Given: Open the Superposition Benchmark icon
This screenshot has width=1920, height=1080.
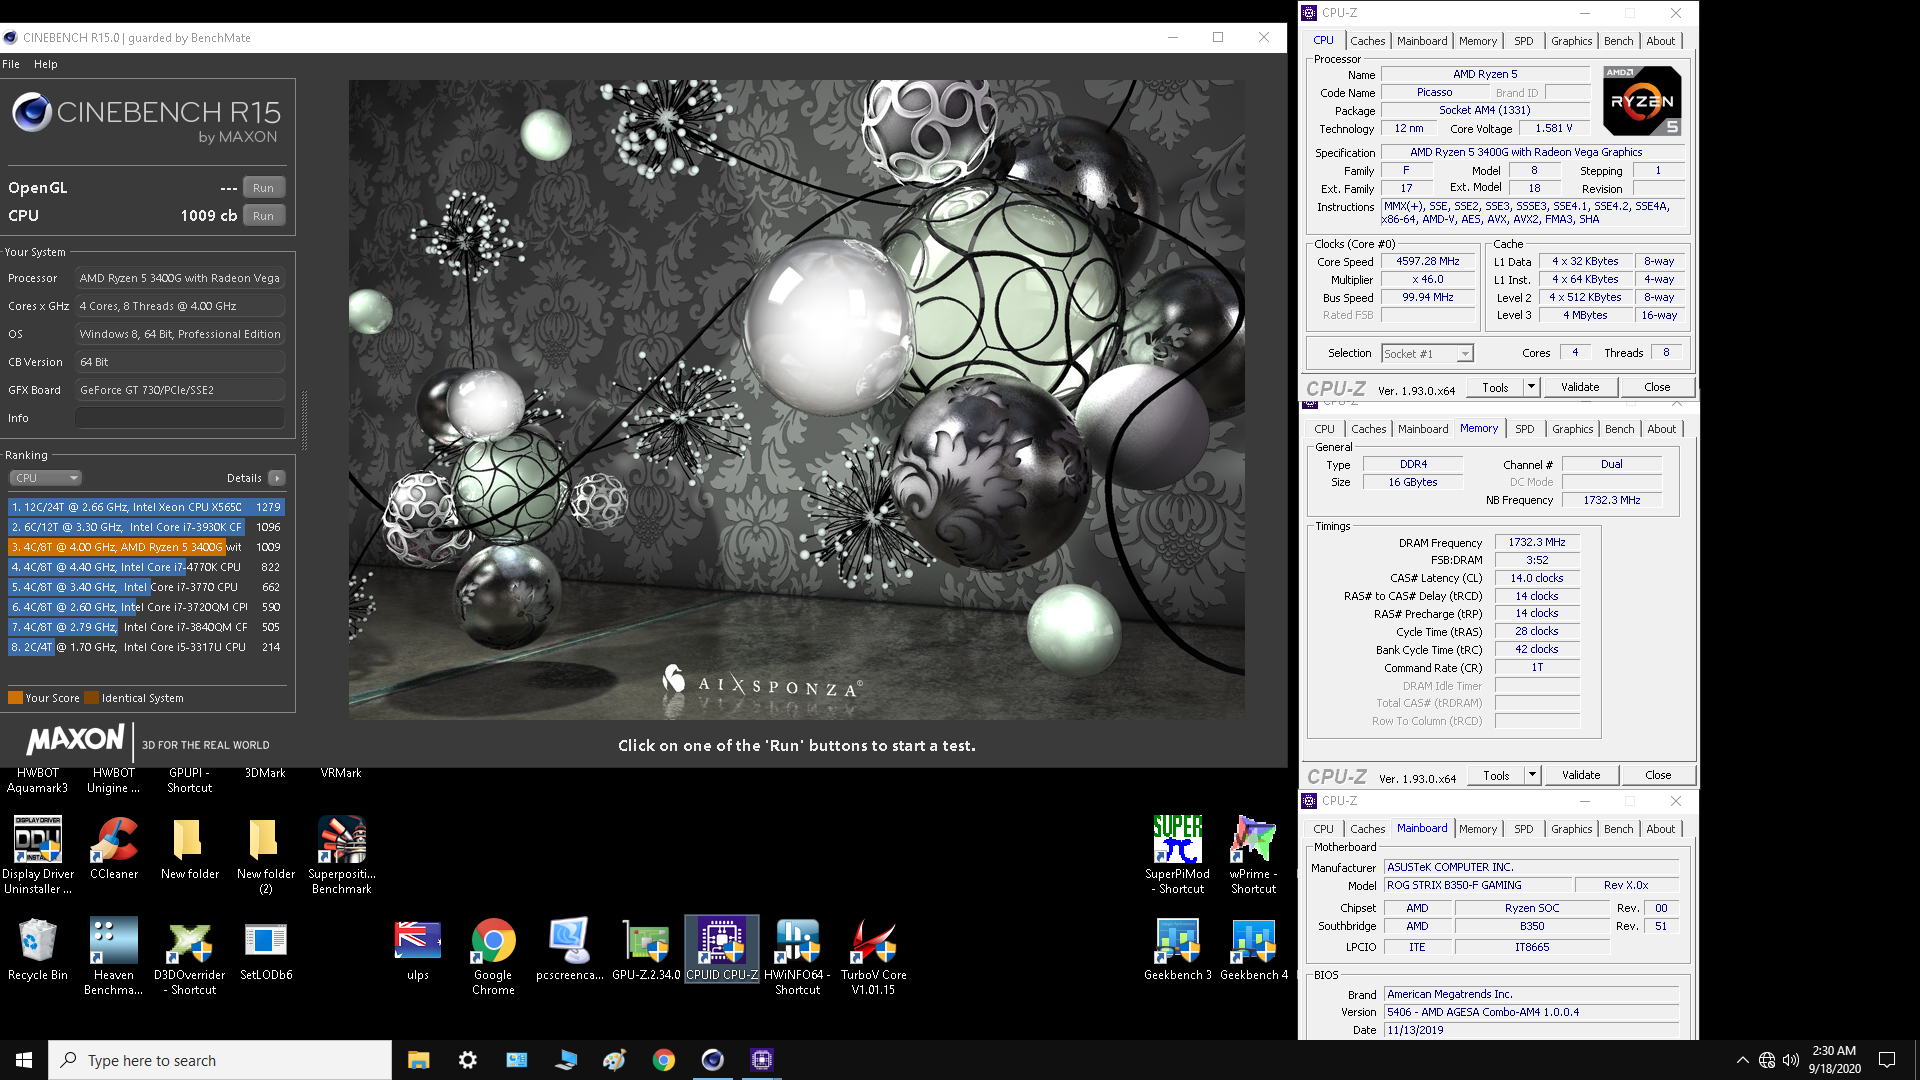Looking at the screenshot, I should point(342,855).
